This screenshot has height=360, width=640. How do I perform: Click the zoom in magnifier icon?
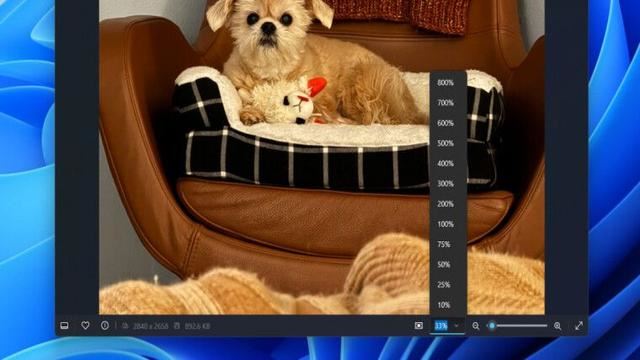coord(558,326)
